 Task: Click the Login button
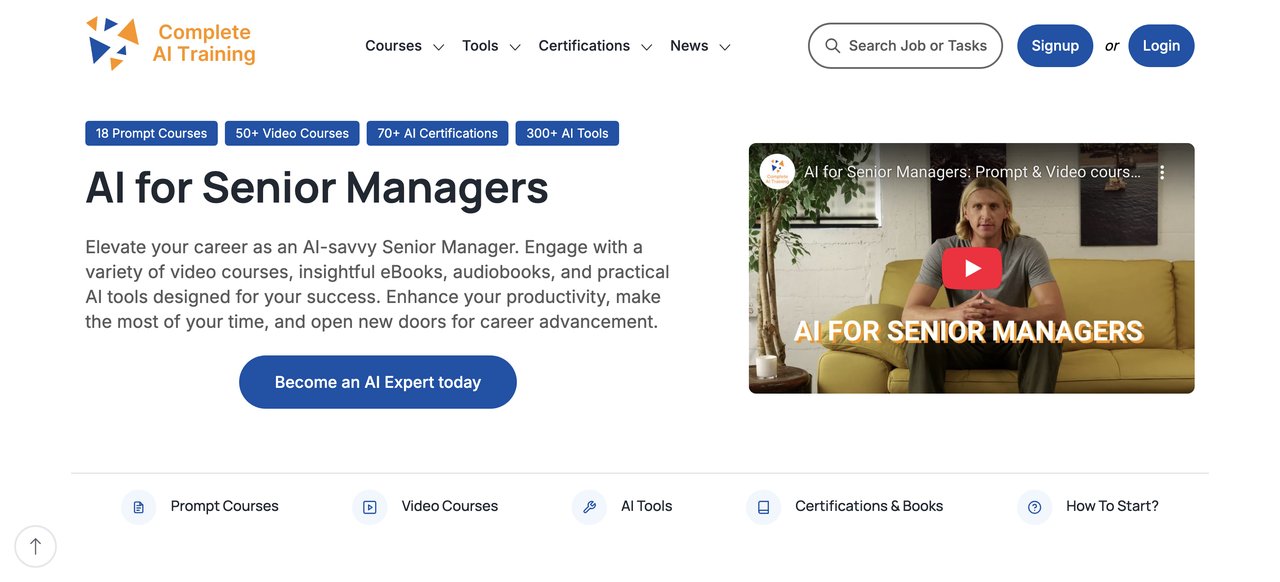click(x=1161, y=46)
